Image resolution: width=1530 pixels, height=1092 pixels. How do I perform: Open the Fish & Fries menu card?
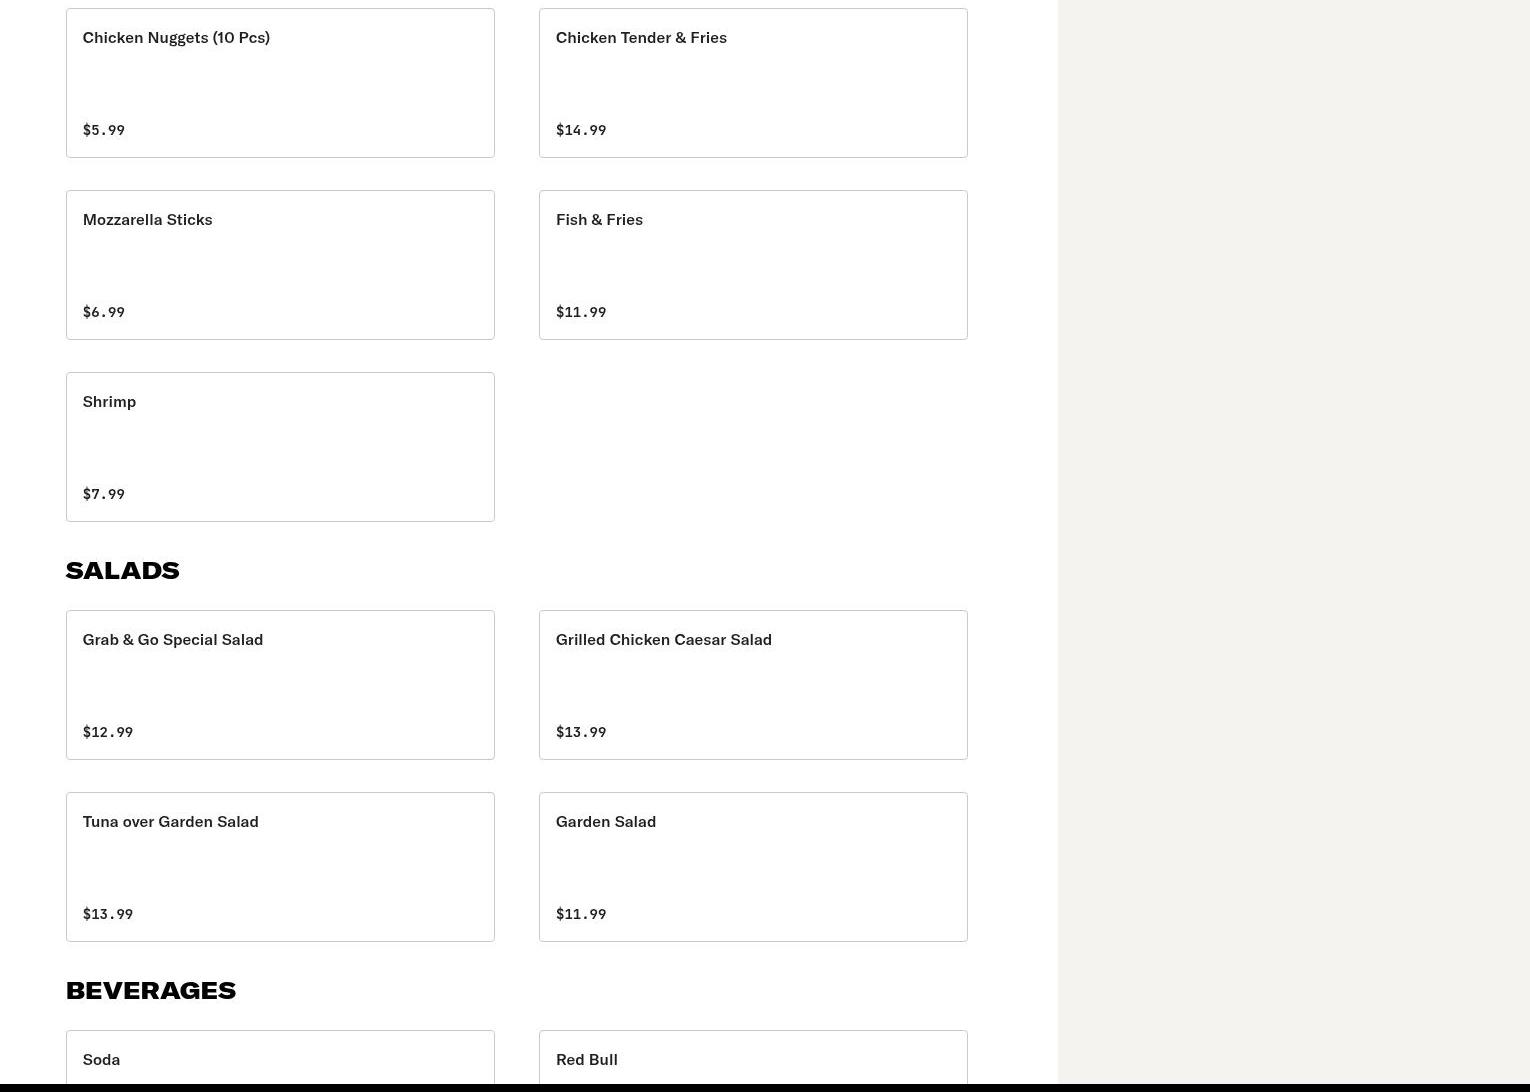tap(753, 265)
